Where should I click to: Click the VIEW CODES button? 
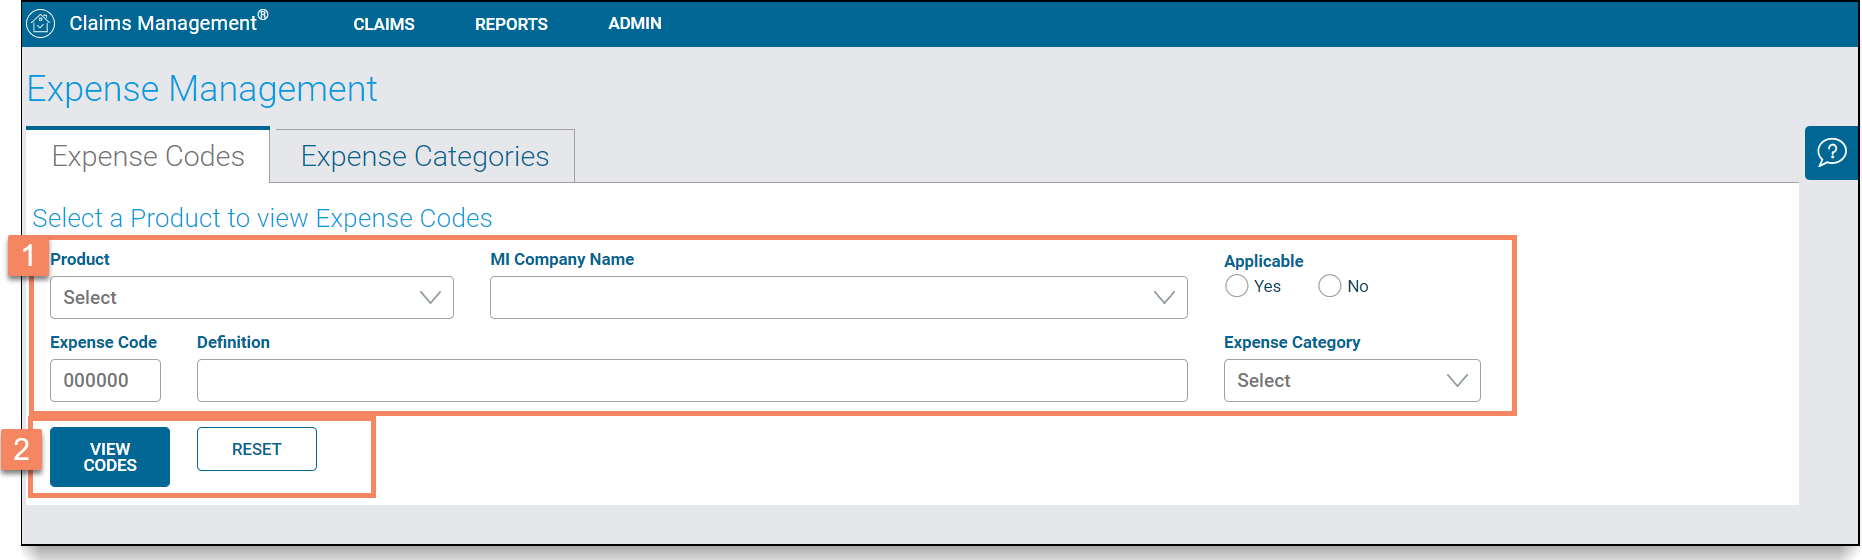(110, 457)
